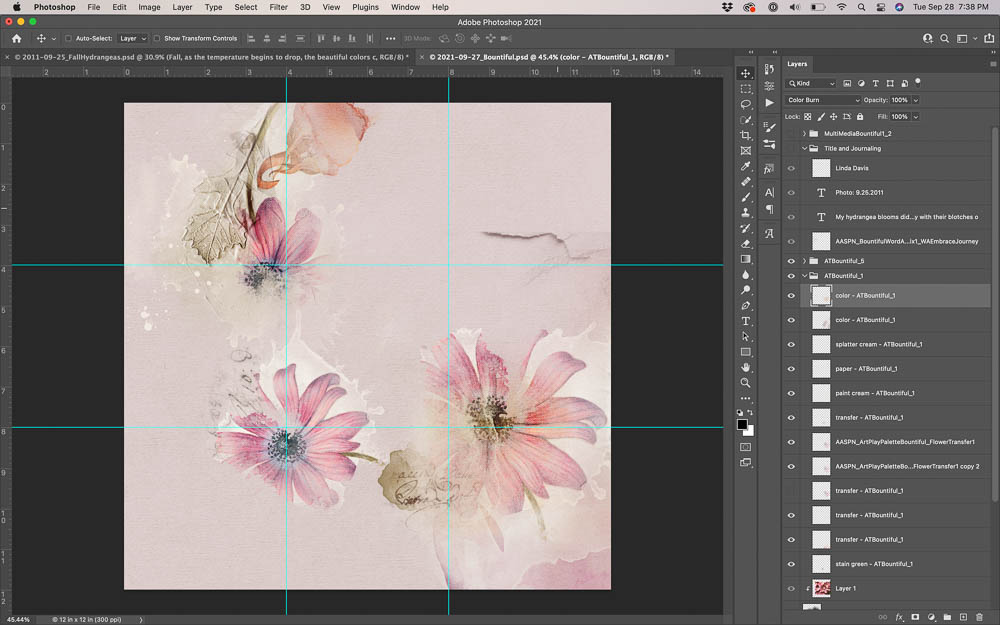This screenshot has width=1000, height=625.
Task: Select the Eraser tool
Action: pos(746,244)
